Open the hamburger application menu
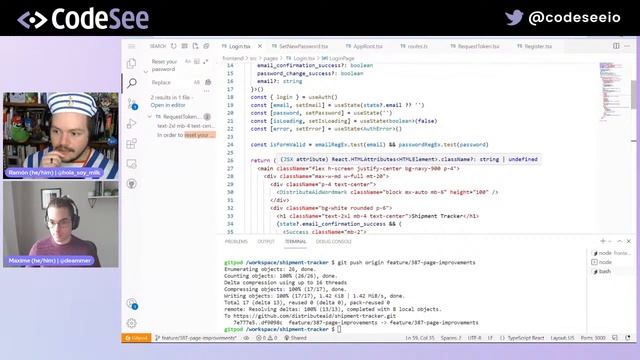Screen dimensions: 640x360 (131, 46)
